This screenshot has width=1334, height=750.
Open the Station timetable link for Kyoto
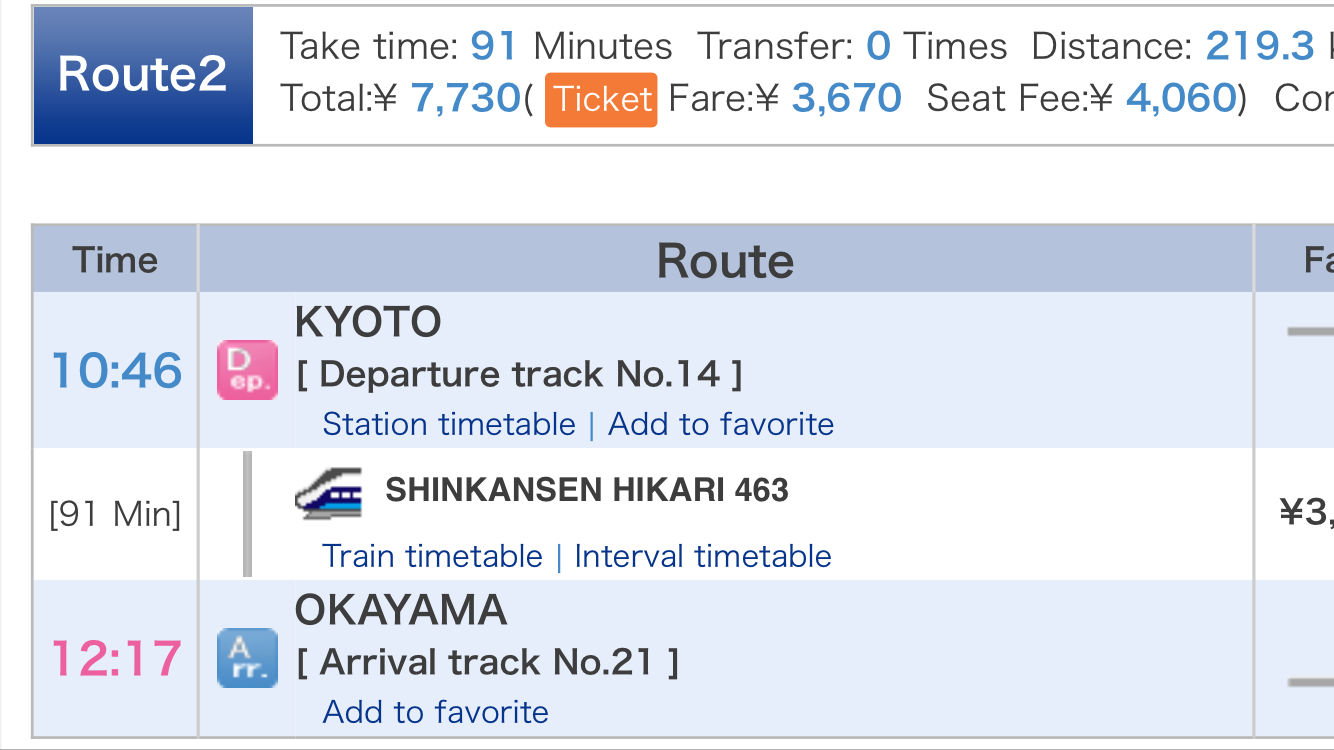click(x=449, y=424)
